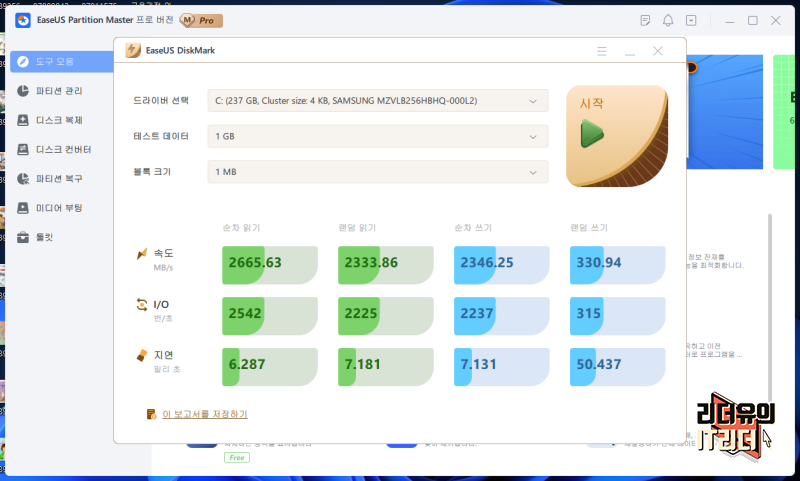800x481 pixels.
Task: Click the 랜덤 쓰기 column header
Action: 589,227
